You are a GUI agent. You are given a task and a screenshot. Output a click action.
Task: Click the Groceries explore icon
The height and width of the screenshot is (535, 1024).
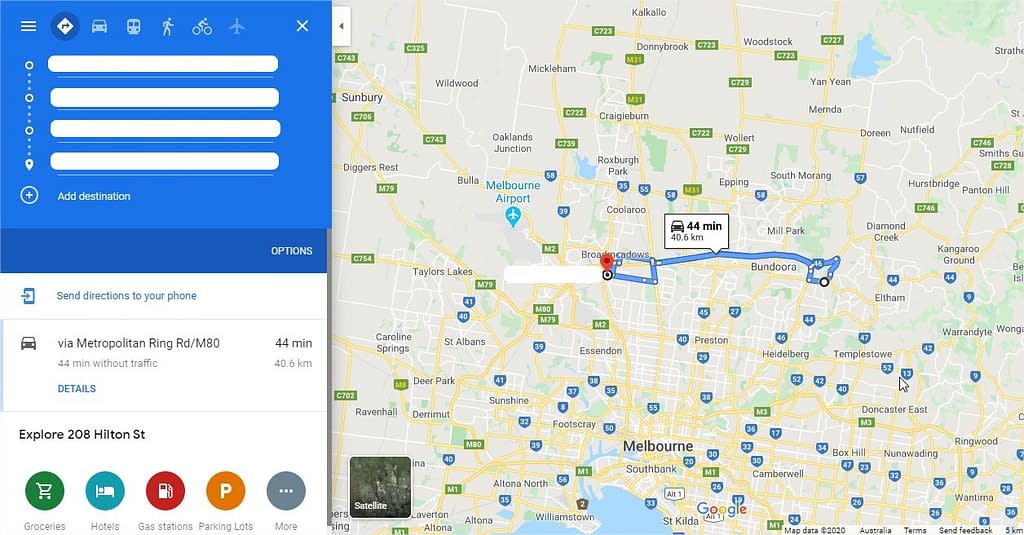click(x=44, y=491)
